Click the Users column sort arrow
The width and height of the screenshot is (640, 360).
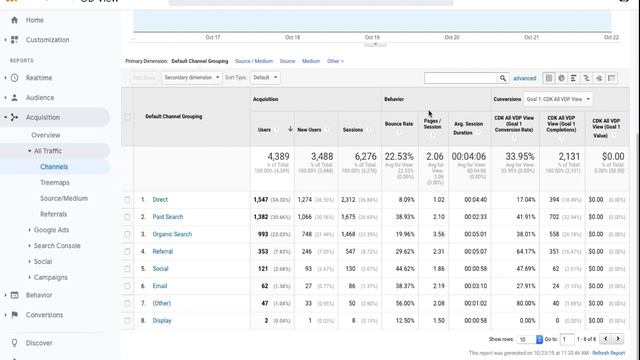290,129
